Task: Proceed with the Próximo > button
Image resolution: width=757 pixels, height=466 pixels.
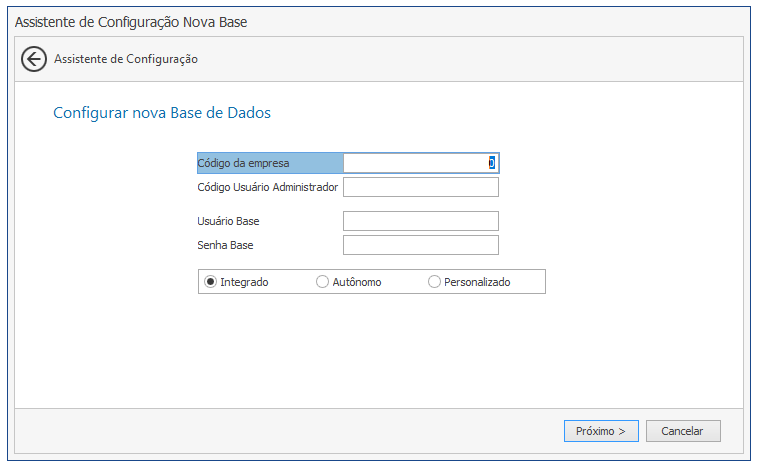Action: [601, 431]
